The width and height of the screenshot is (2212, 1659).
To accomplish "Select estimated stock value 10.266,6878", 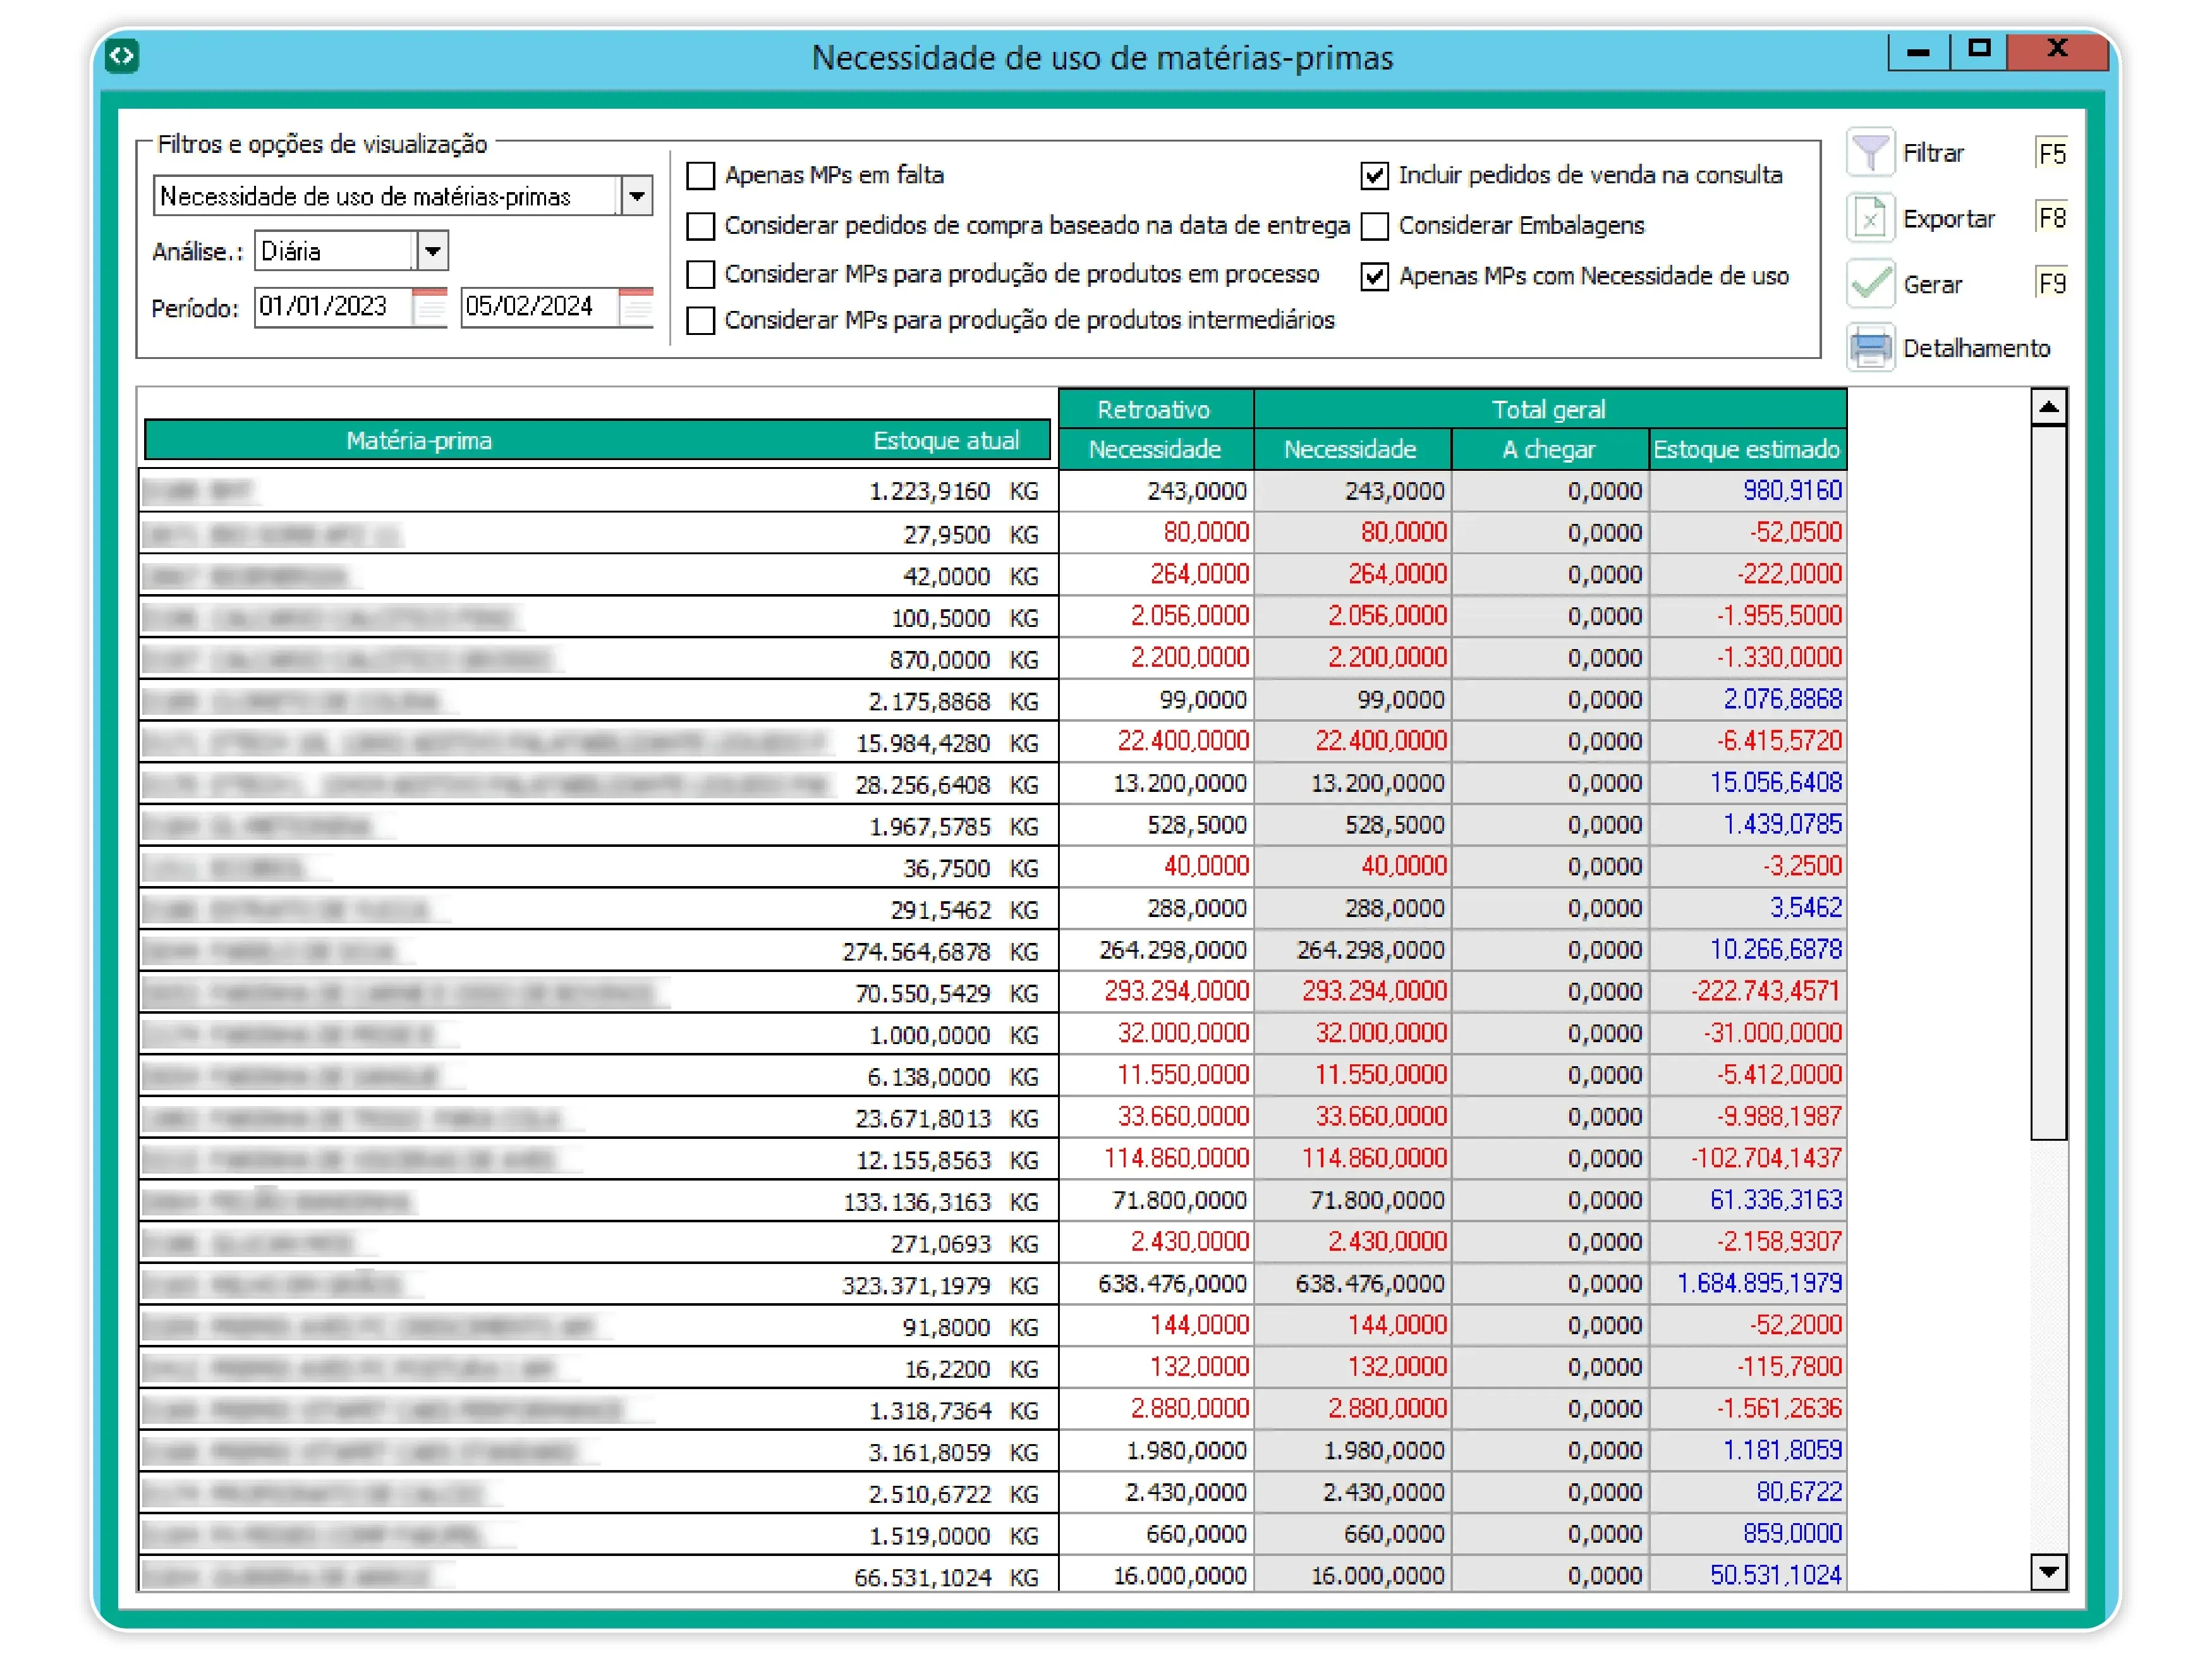I will (1775, 950).
